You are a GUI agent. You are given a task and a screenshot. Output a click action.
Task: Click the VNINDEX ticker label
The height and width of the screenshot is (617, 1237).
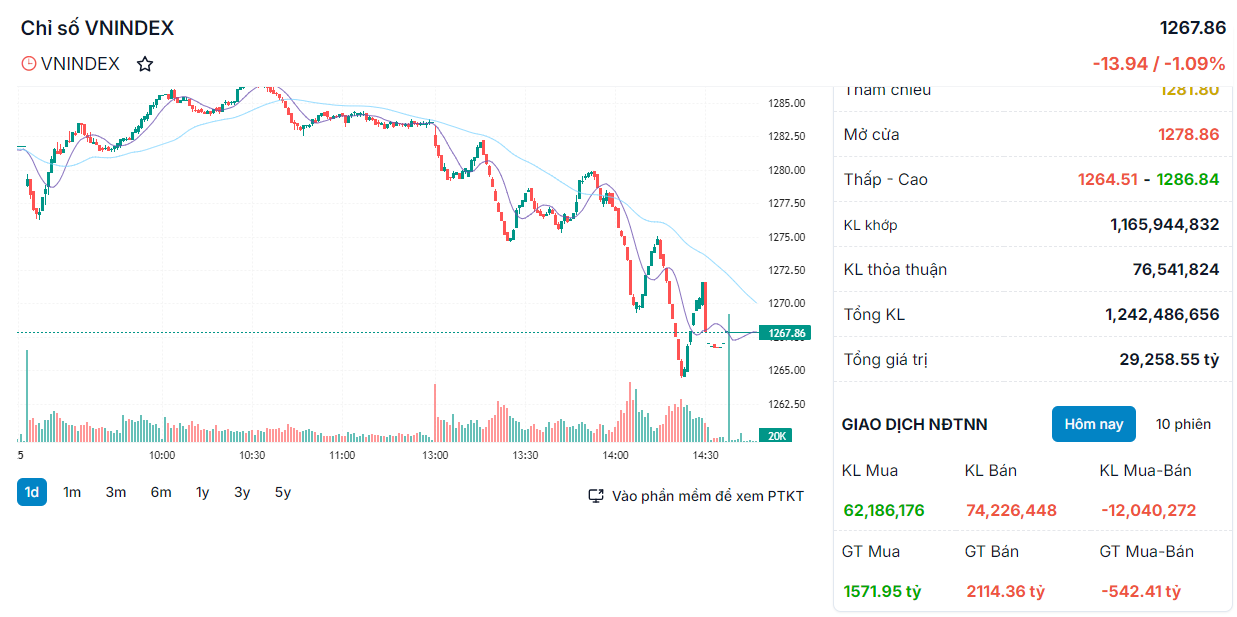coord(80,64)
